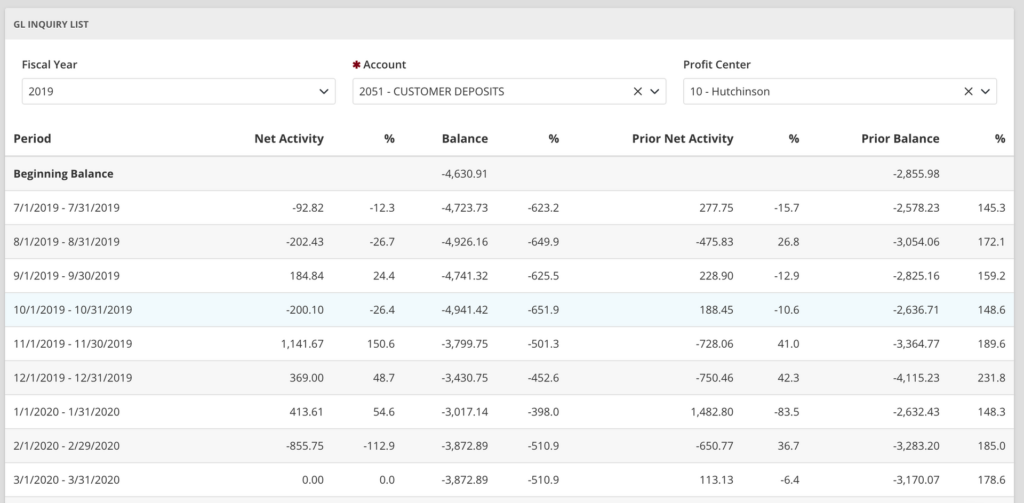The image size is (1024, 503).
Task: Open the Fiscal Year dropdown
Action: point(179,91)
